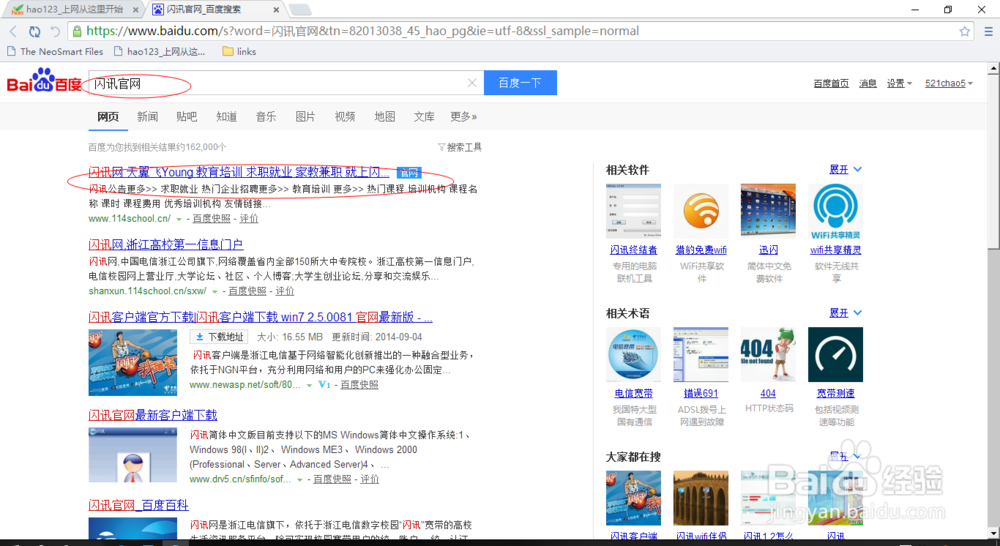Viewport: 1000px width, 546px height.
Task: Switch to the 贴吧 search tab
Action: point(187,117)
